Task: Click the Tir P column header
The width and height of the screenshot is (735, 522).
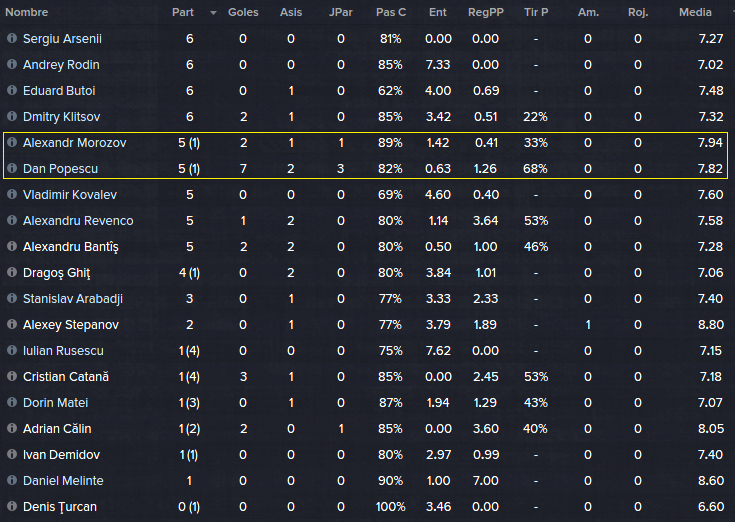Action: [x=535, y=13]
